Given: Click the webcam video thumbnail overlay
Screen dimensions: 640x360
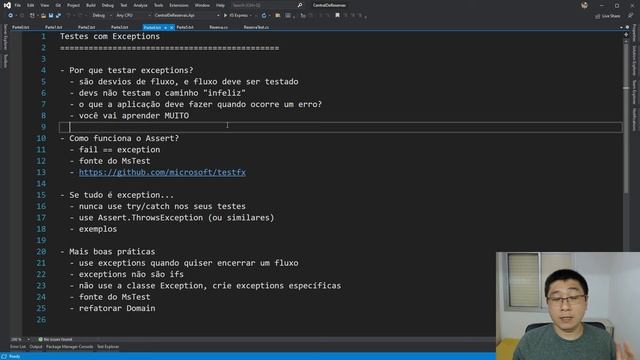Looking at the screenshot, I should (568, 306).
